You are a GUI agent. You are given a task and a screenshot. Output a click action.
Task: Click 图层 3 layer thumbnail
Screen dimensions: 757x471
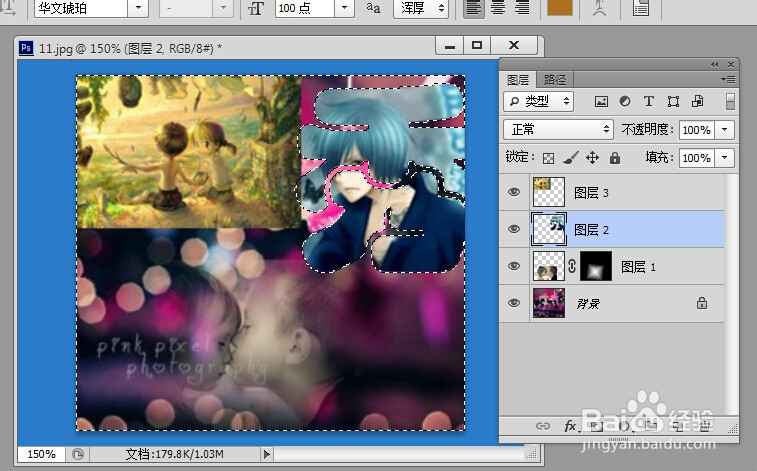point(548,192)
